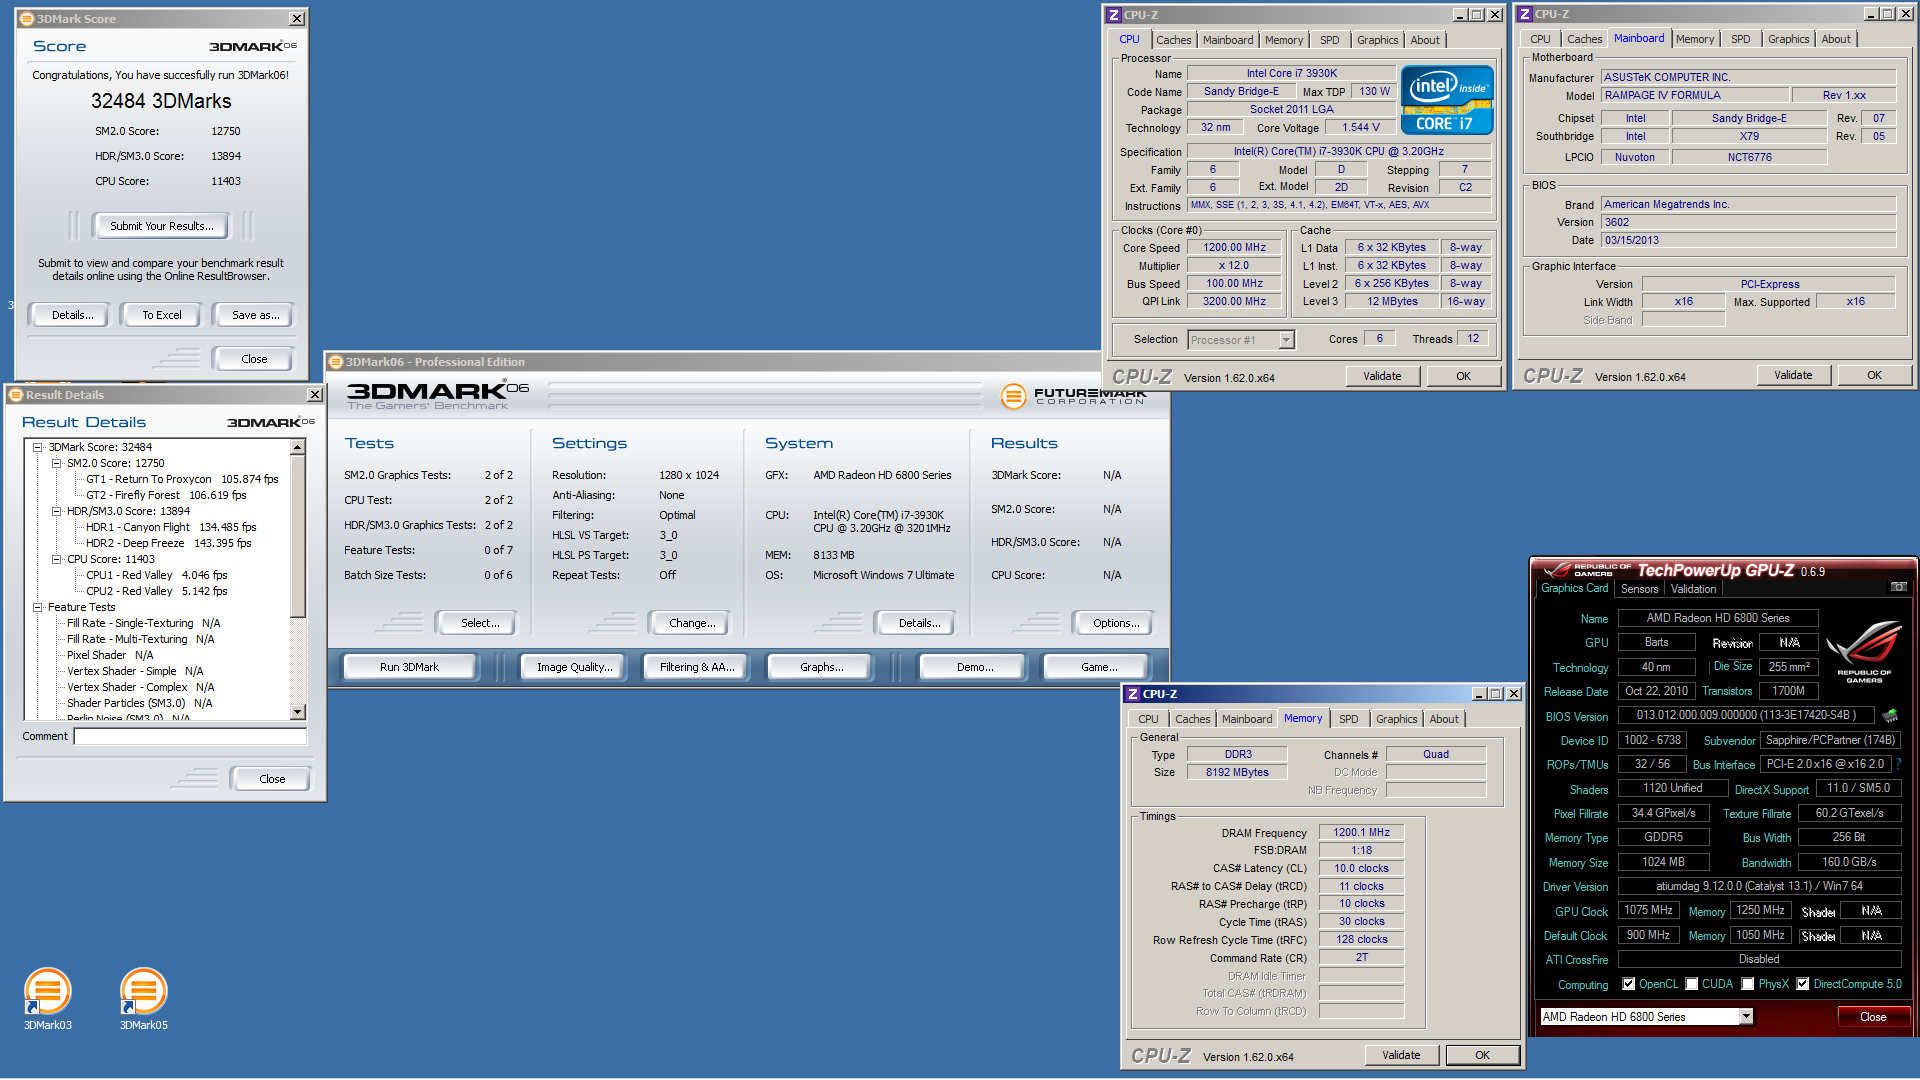Screen dimensions: 1920x1080
Task: Open About tab in the CPU tab window
Action: click(1425, 40)
